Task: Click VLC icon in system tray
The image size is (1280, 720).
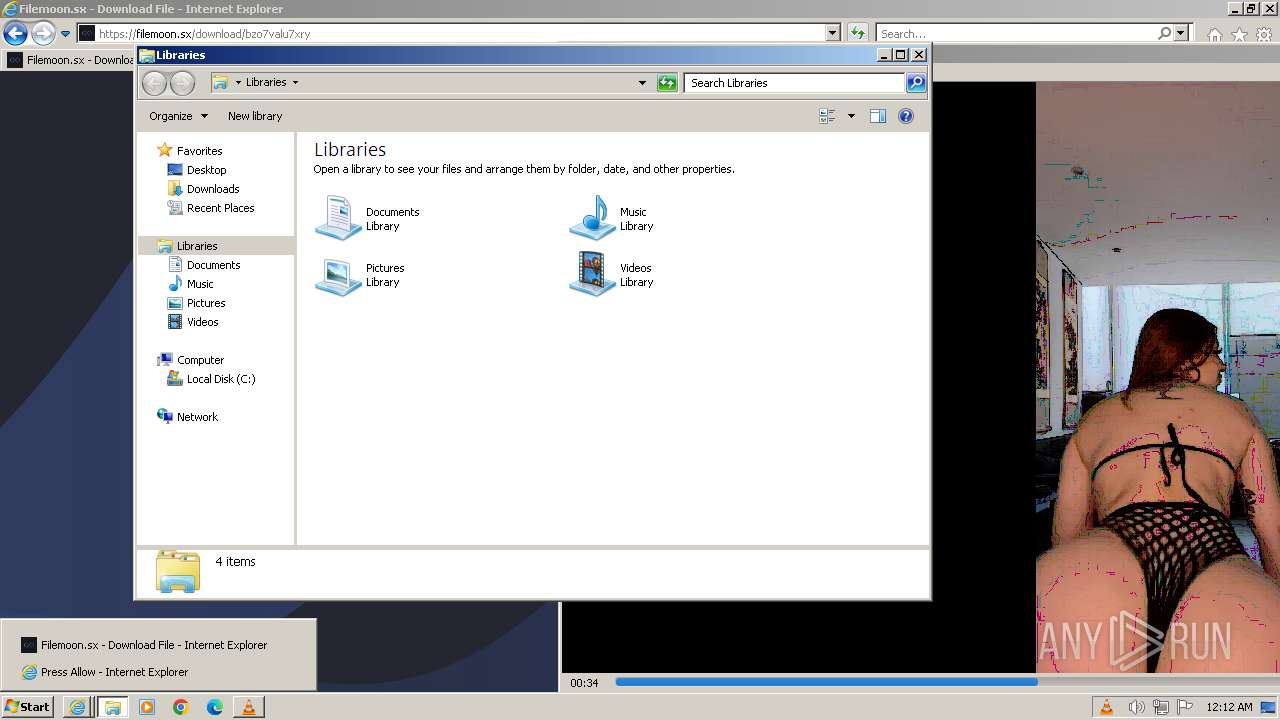Action: point(1107,707)
